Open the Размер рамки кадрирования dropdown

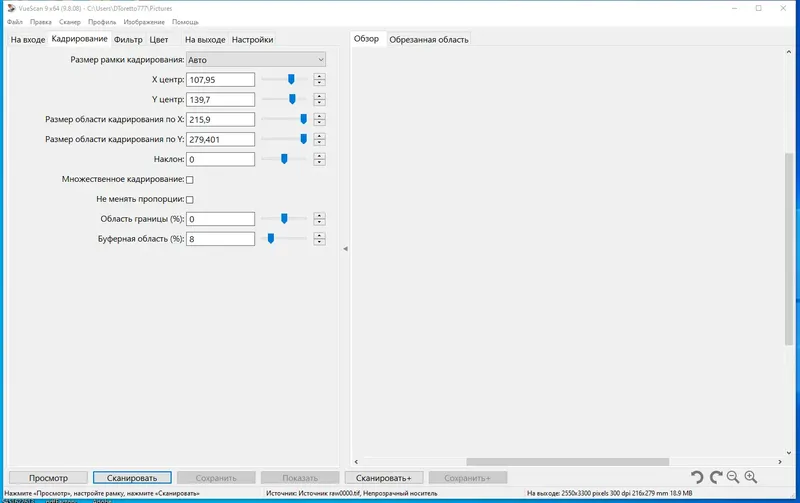tap(256, 60)
